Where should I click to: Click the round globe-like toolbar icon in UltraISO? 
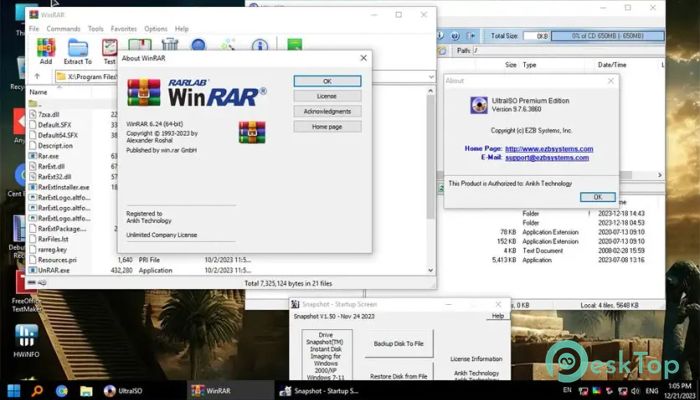click(455, 36)
